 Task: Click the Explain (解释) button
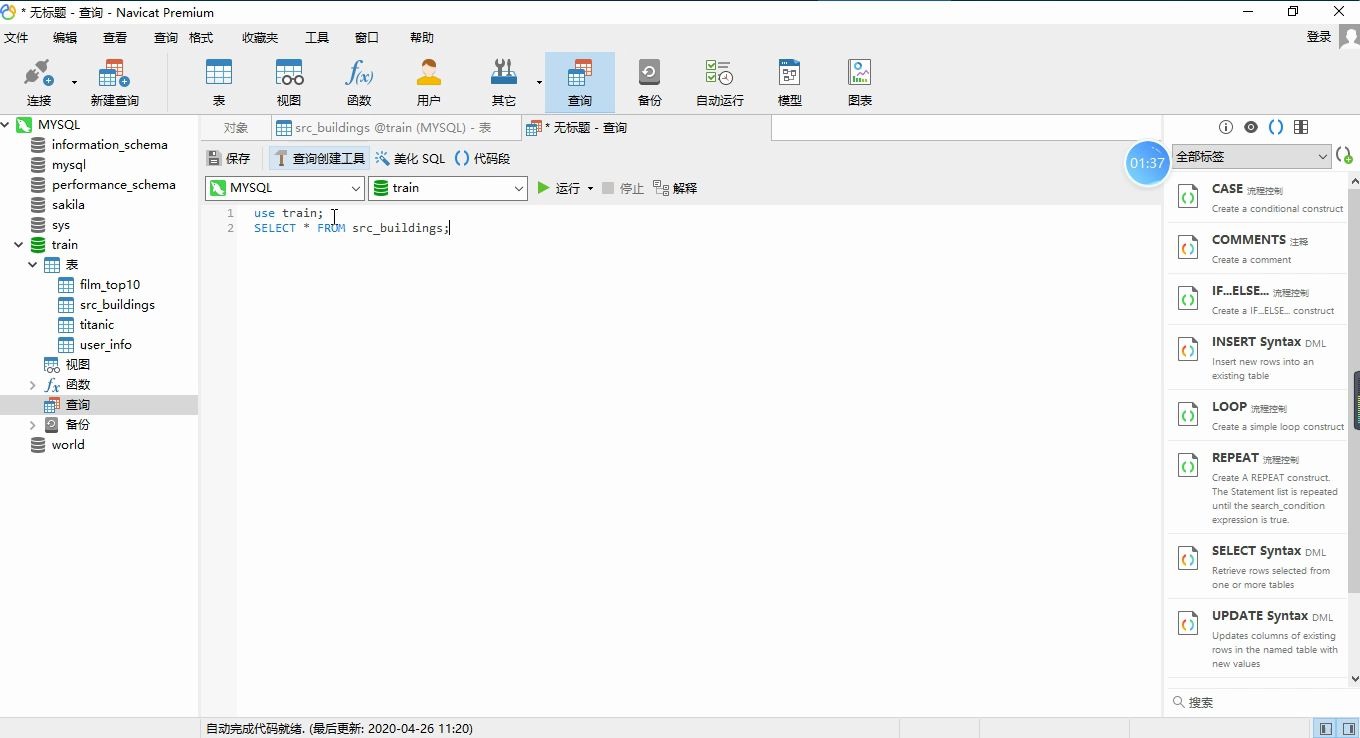click(x=675, y=188)
